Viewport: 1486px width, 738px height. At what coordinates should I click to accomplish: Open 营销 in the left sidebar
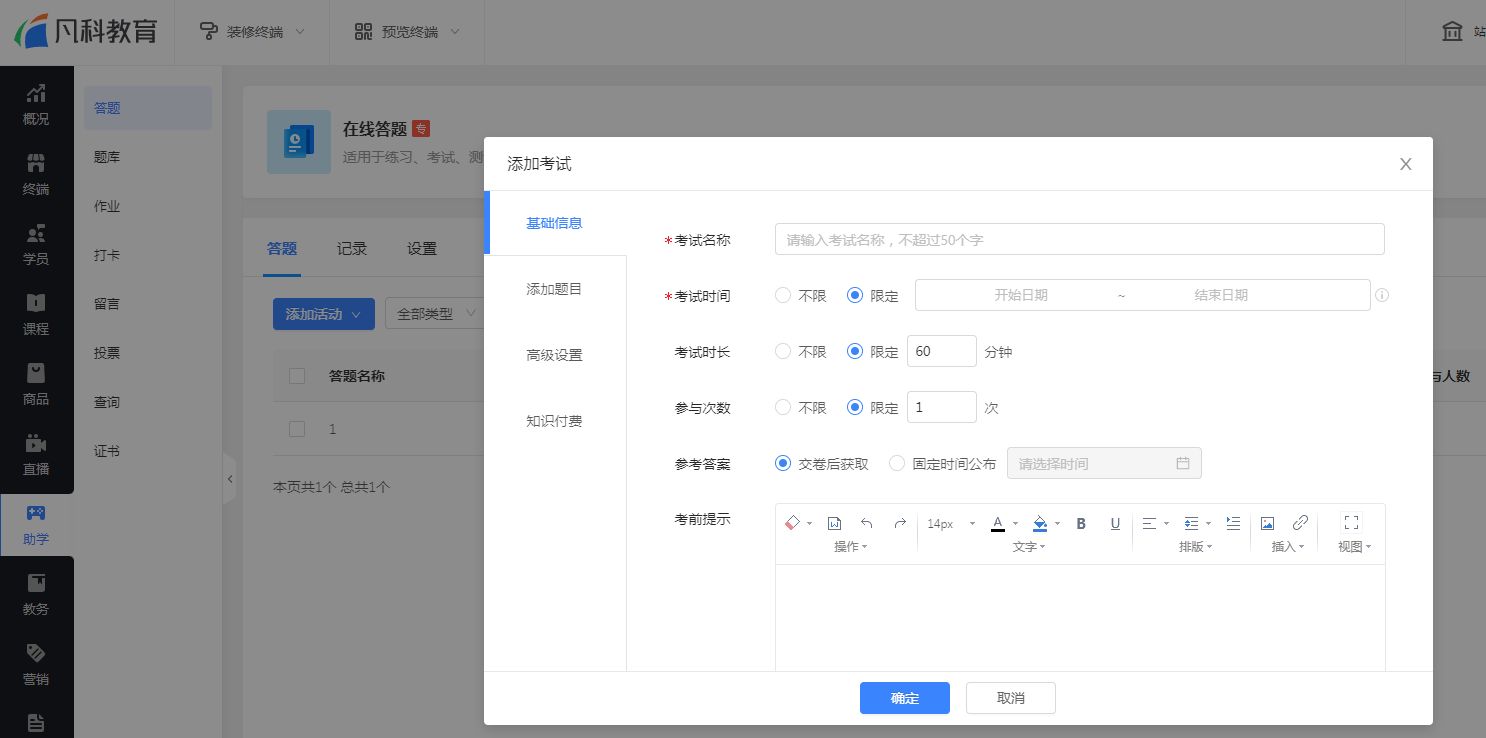point(36,664)
